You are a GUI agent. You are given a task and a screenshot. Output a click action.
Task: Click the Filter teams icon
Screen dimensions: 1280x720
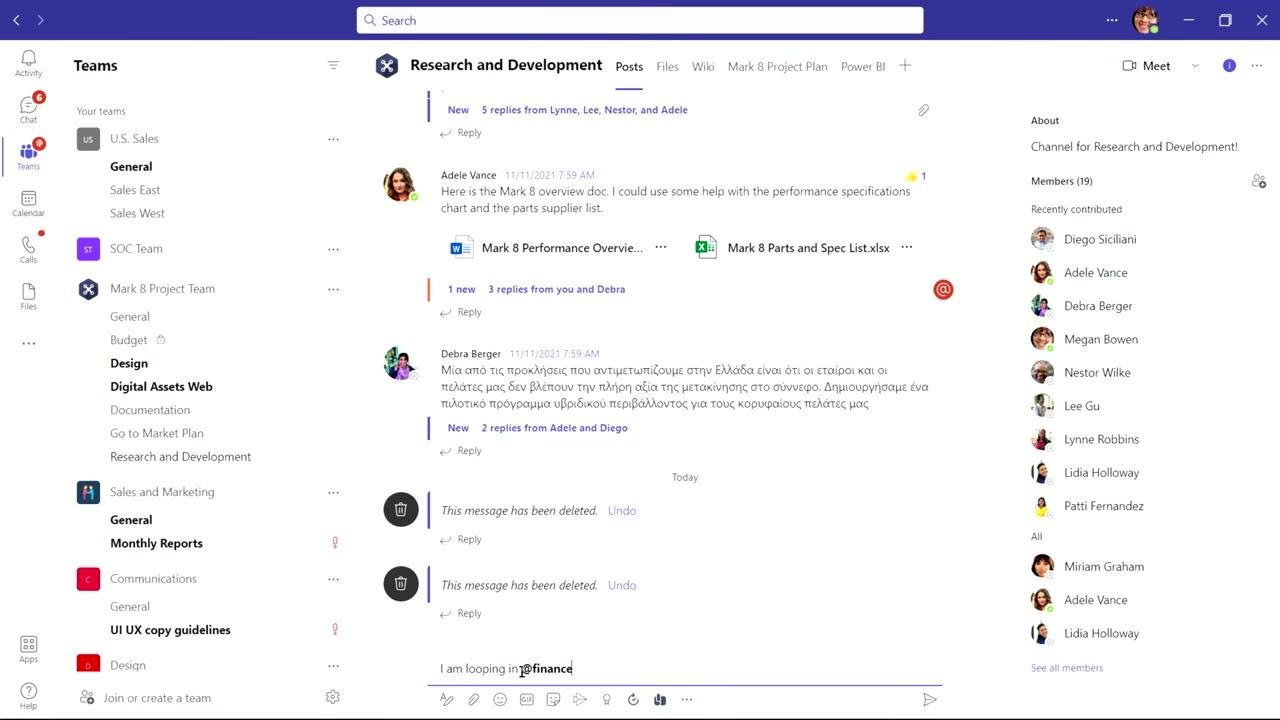333,65
